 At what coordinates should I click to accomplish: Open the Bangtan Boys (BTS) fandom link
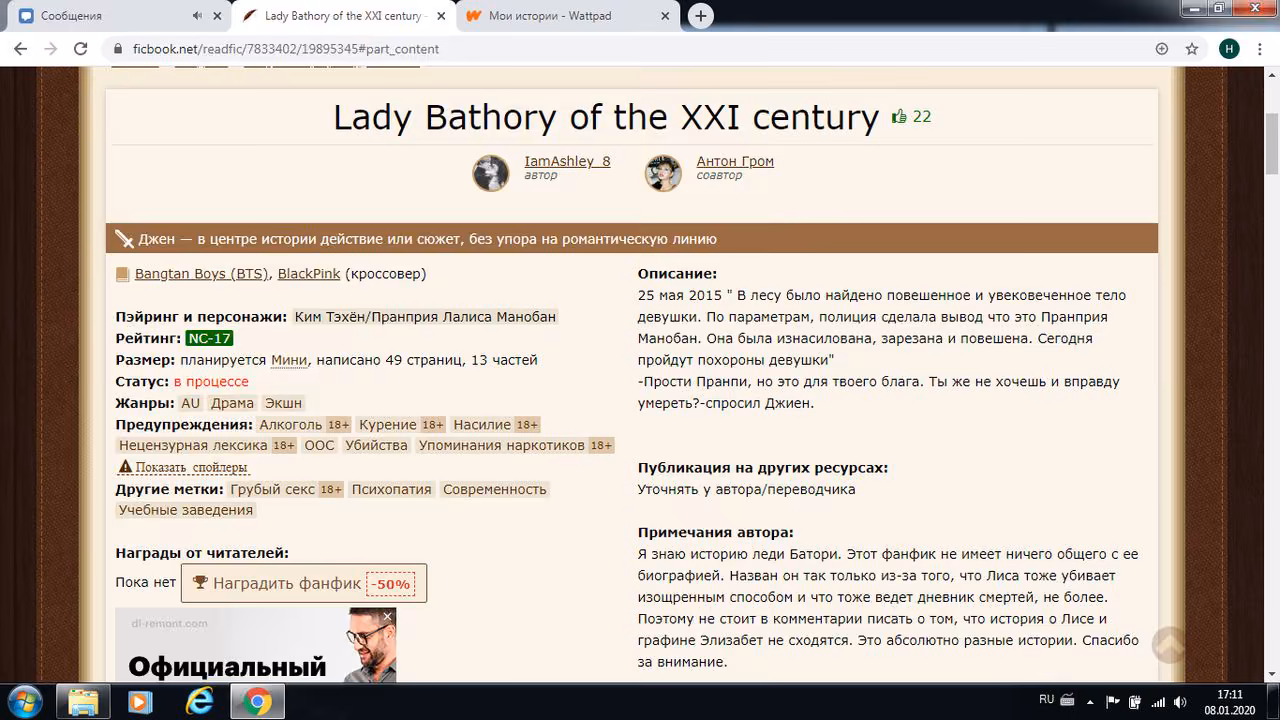(x=202, y=274)
